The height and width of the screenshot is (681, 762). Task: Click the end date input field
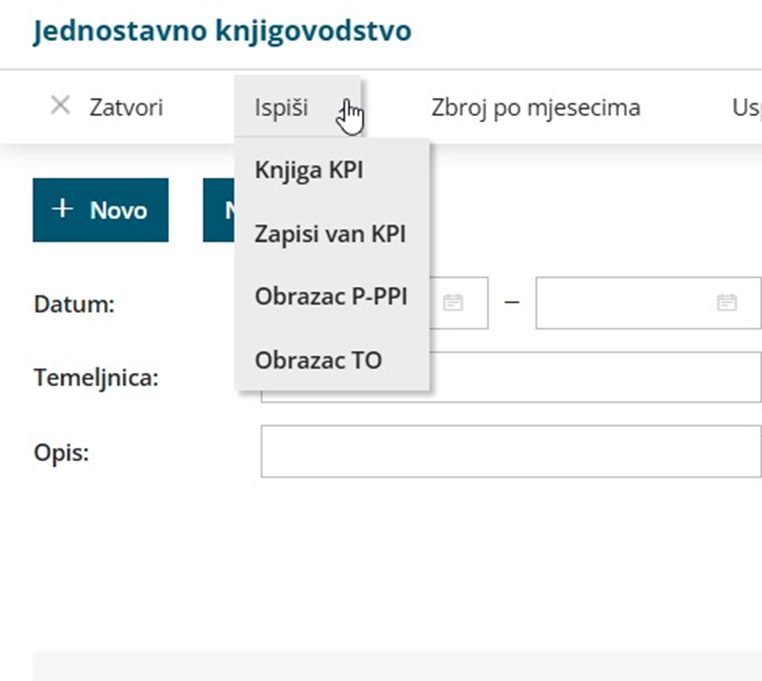[648, 303]
